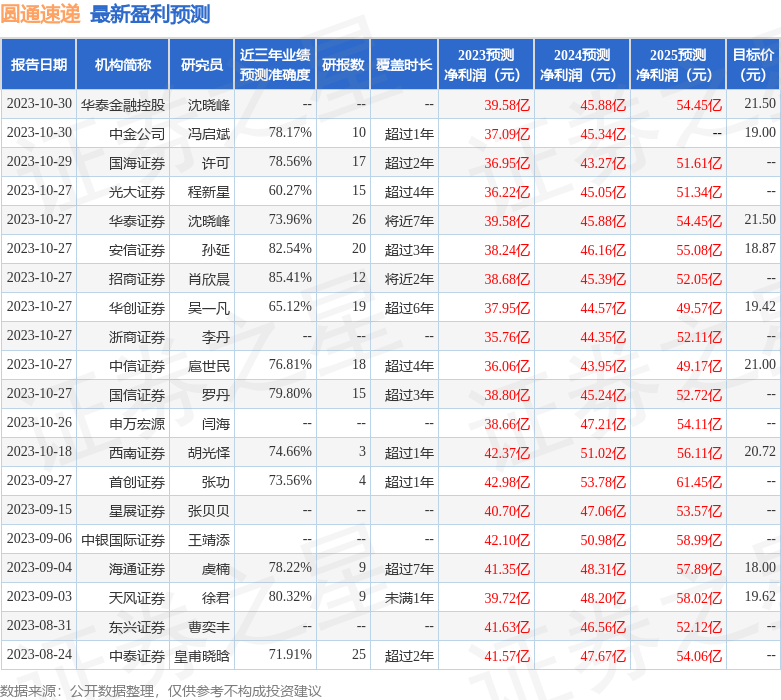Click the 研报数 column header
The image size is (781, 700).
click(343, 64)
